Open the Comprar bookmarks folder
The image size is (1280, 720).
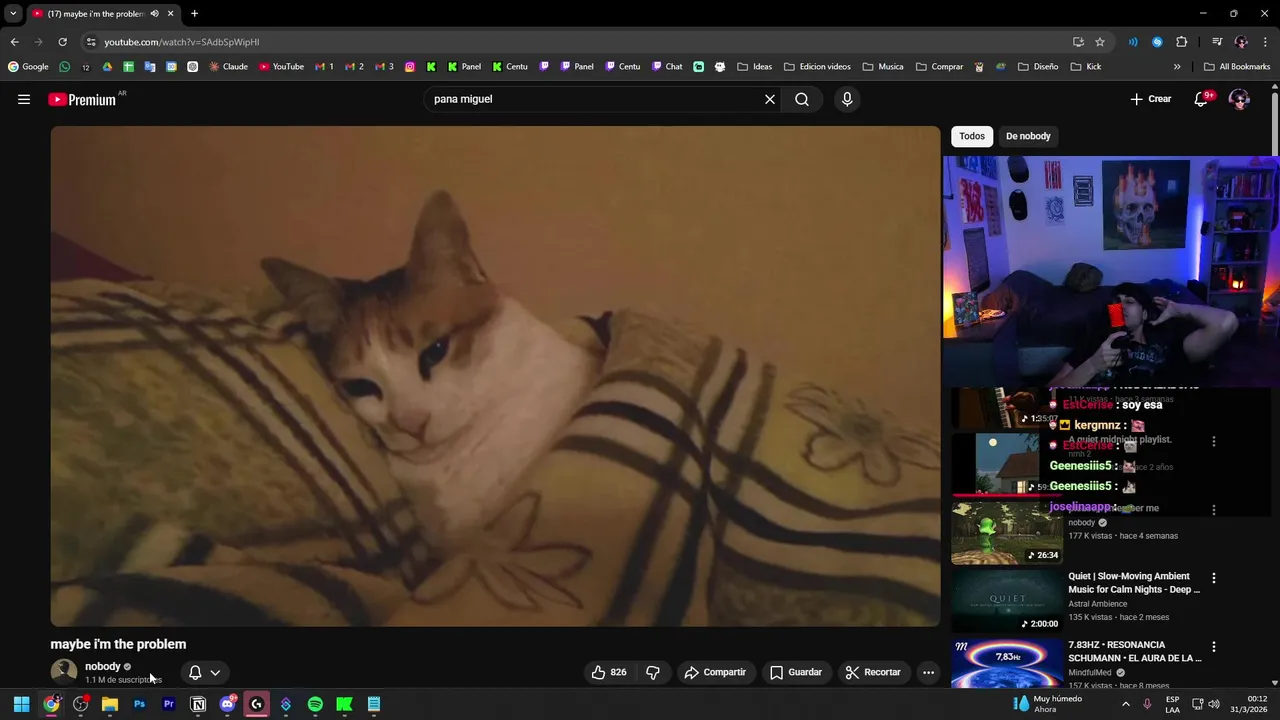coord(939,67)
